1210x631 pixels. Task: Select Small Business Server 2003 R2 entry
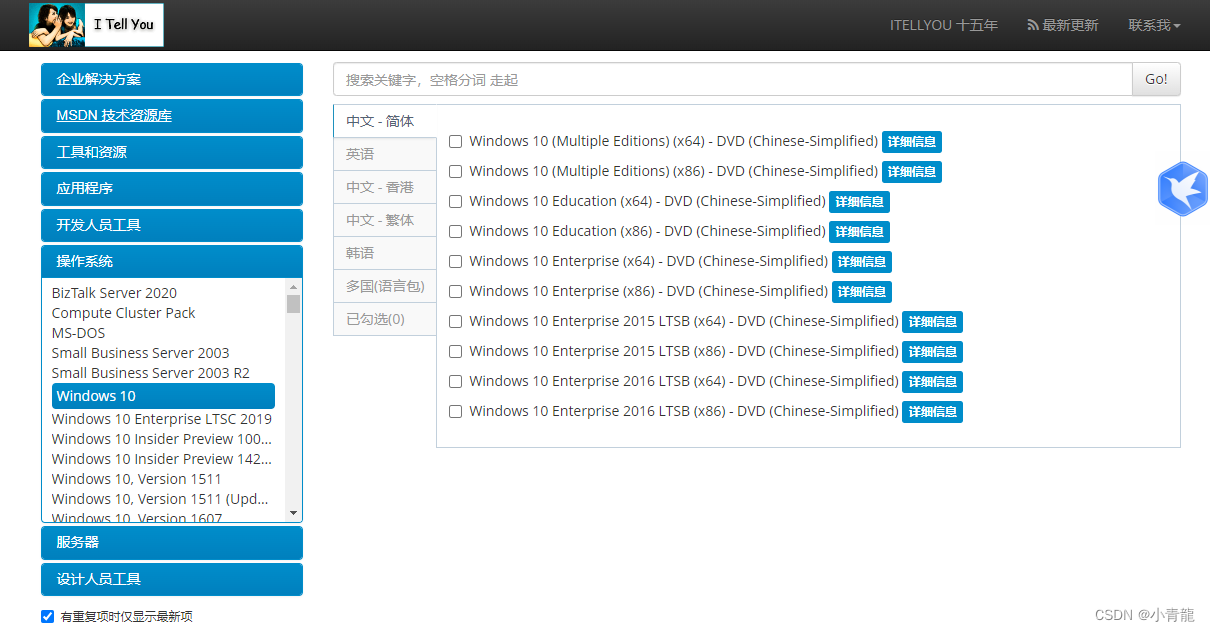[151, 373]
